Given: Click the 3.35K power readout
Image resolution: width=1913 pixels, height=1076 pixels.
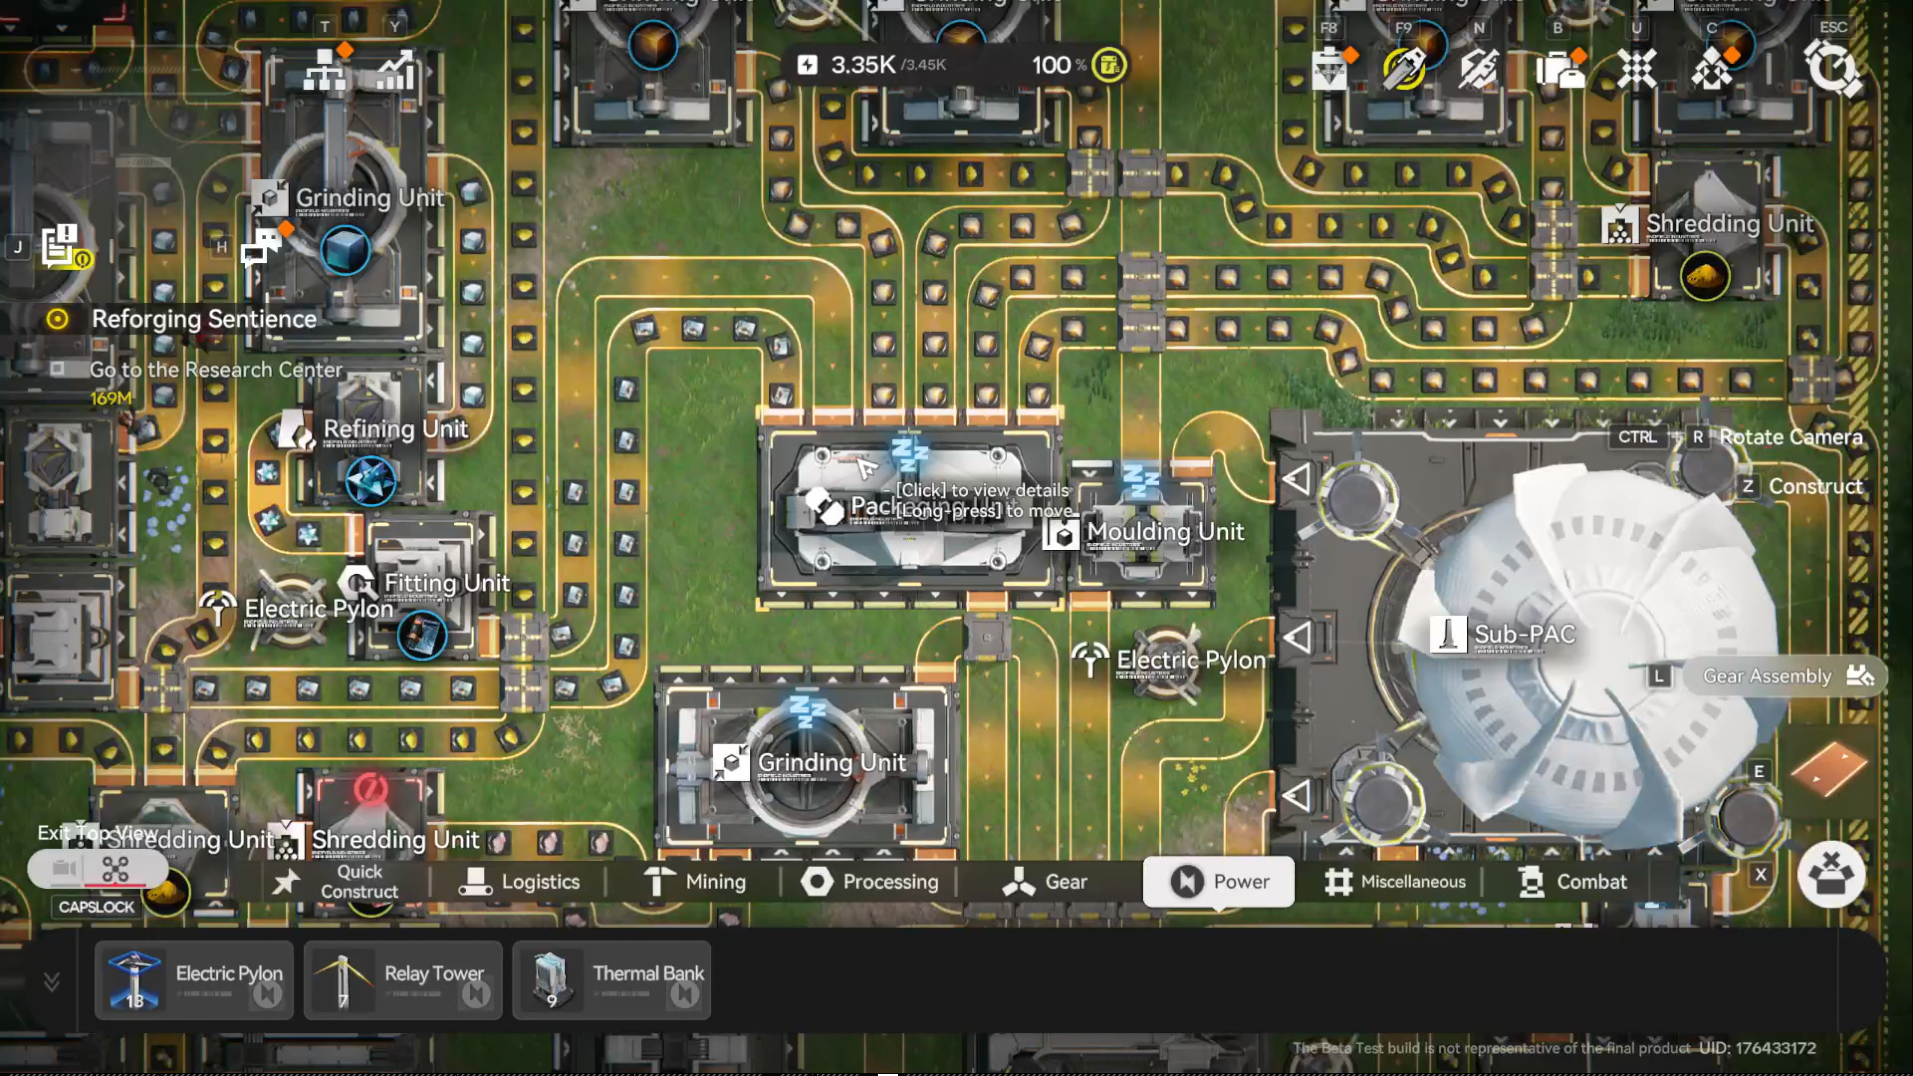Looking at the screenshot, I should [863, 65].
